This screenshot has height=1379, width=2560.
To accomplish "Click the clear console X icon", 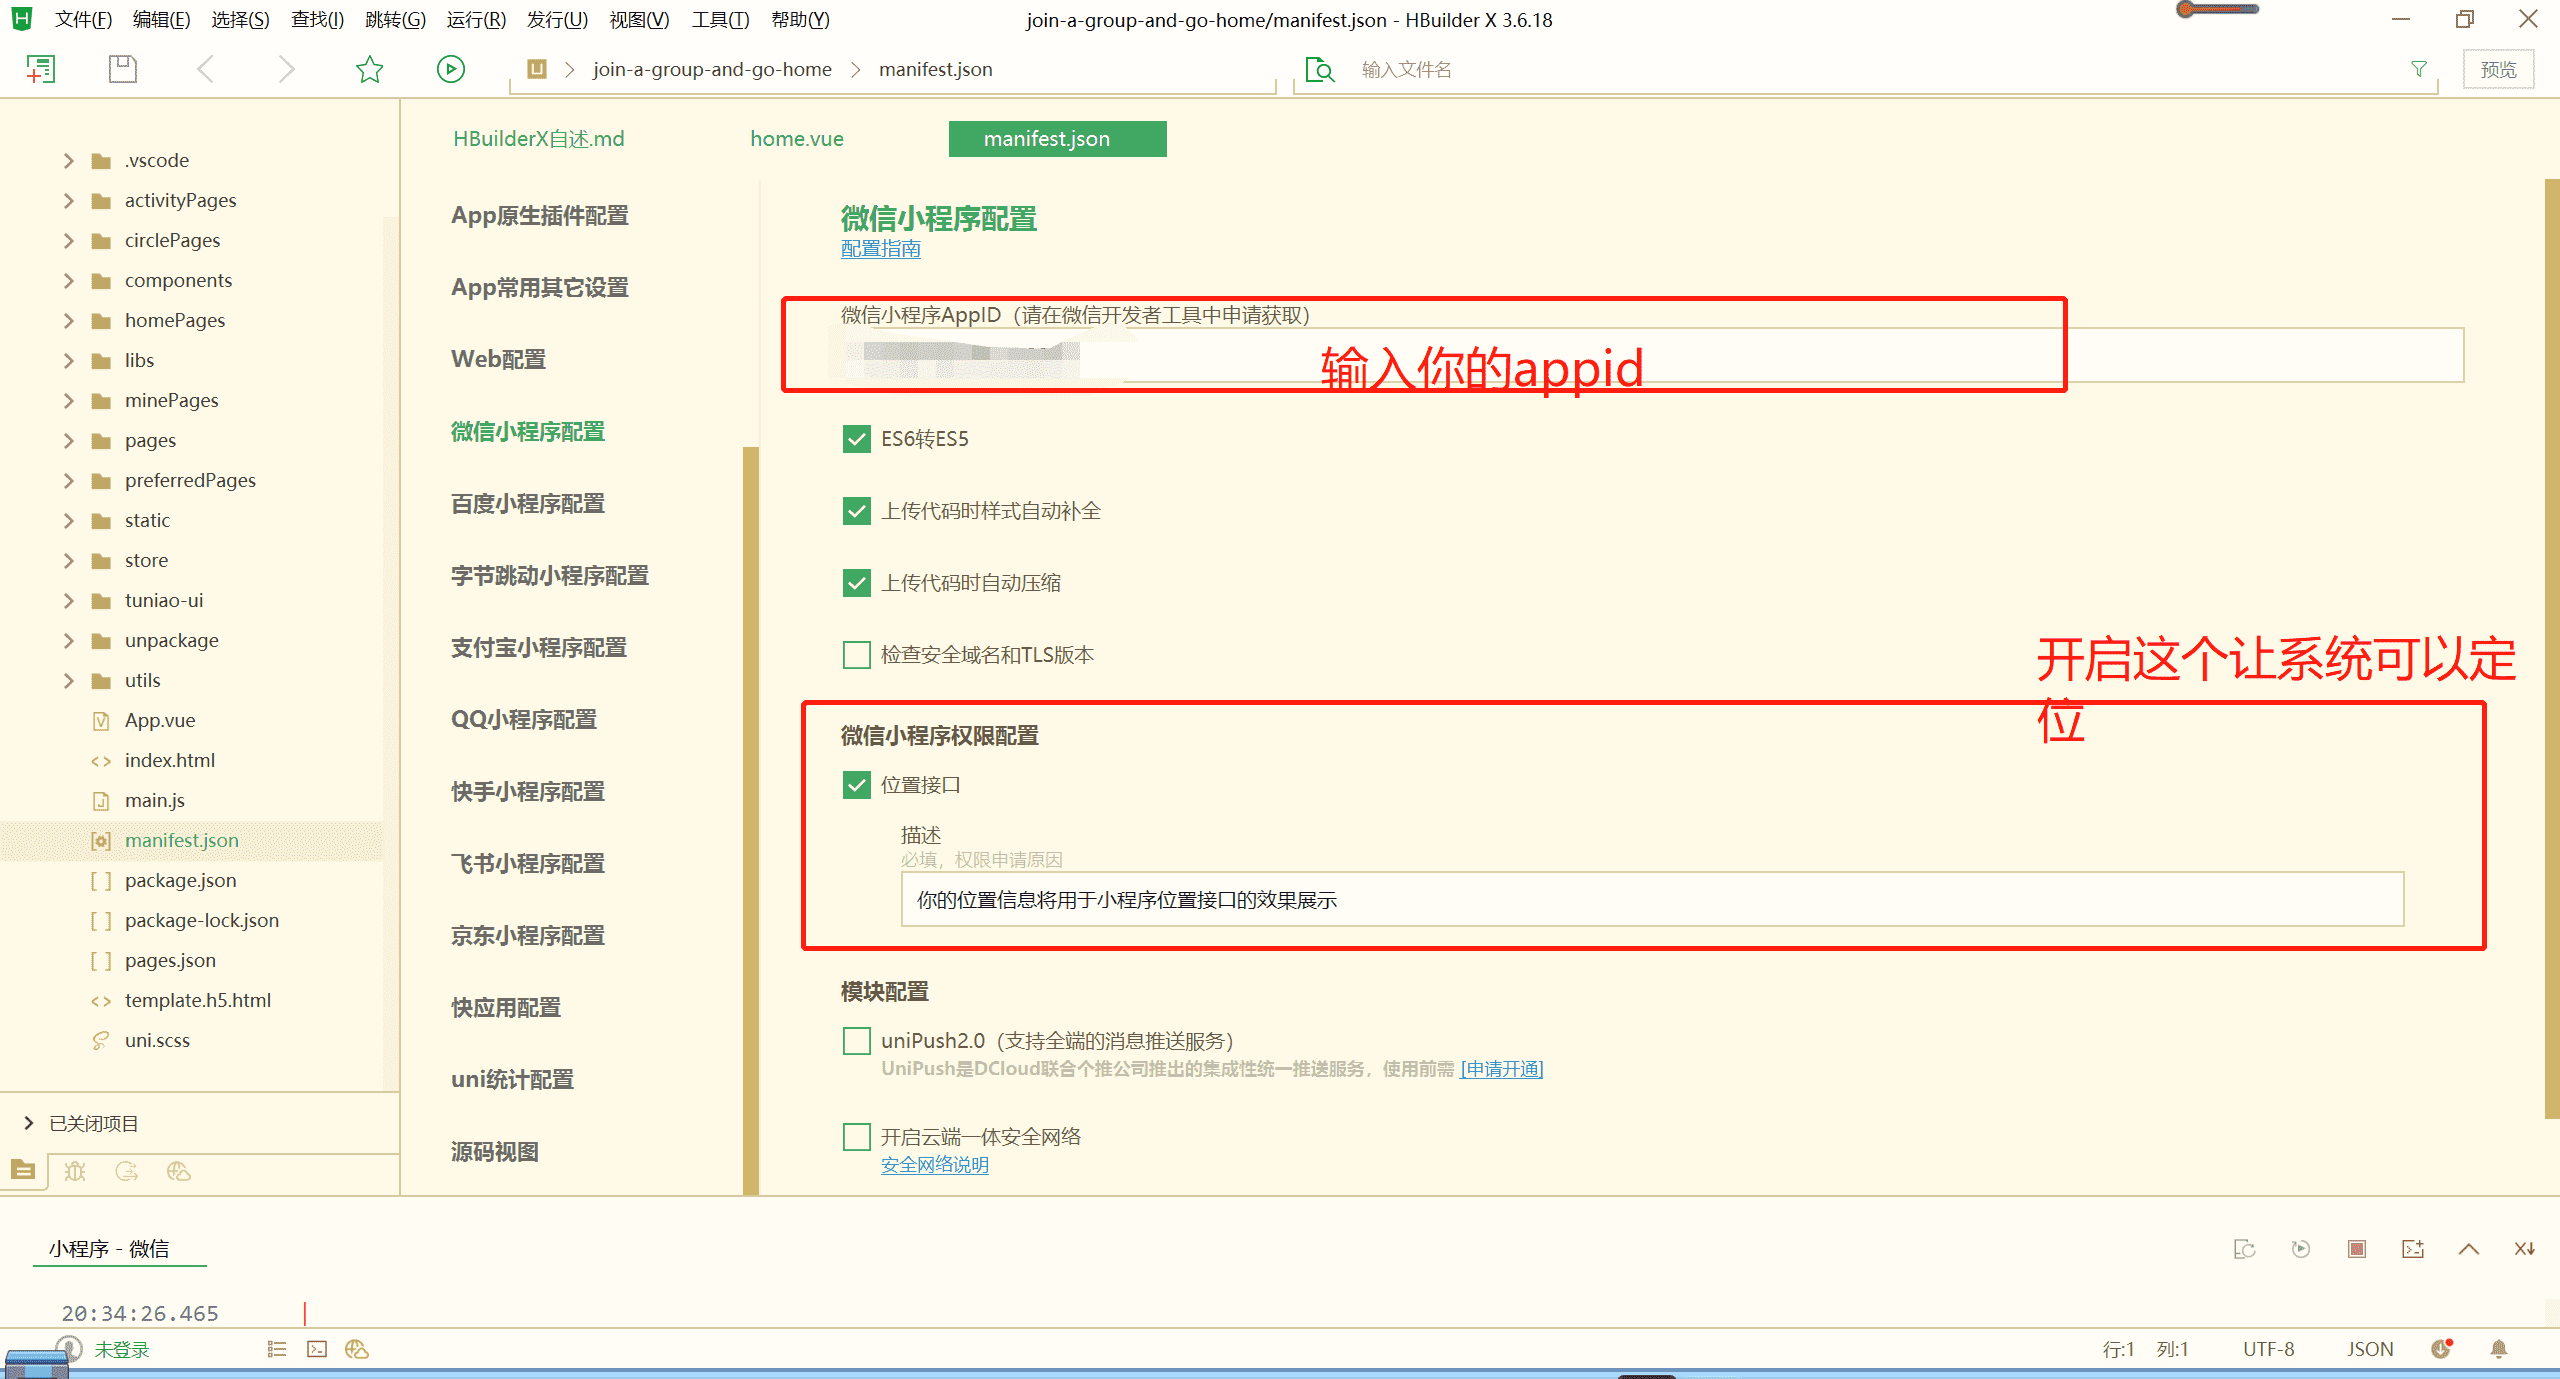I will pyautogui.click(x=2525, y=1248).
